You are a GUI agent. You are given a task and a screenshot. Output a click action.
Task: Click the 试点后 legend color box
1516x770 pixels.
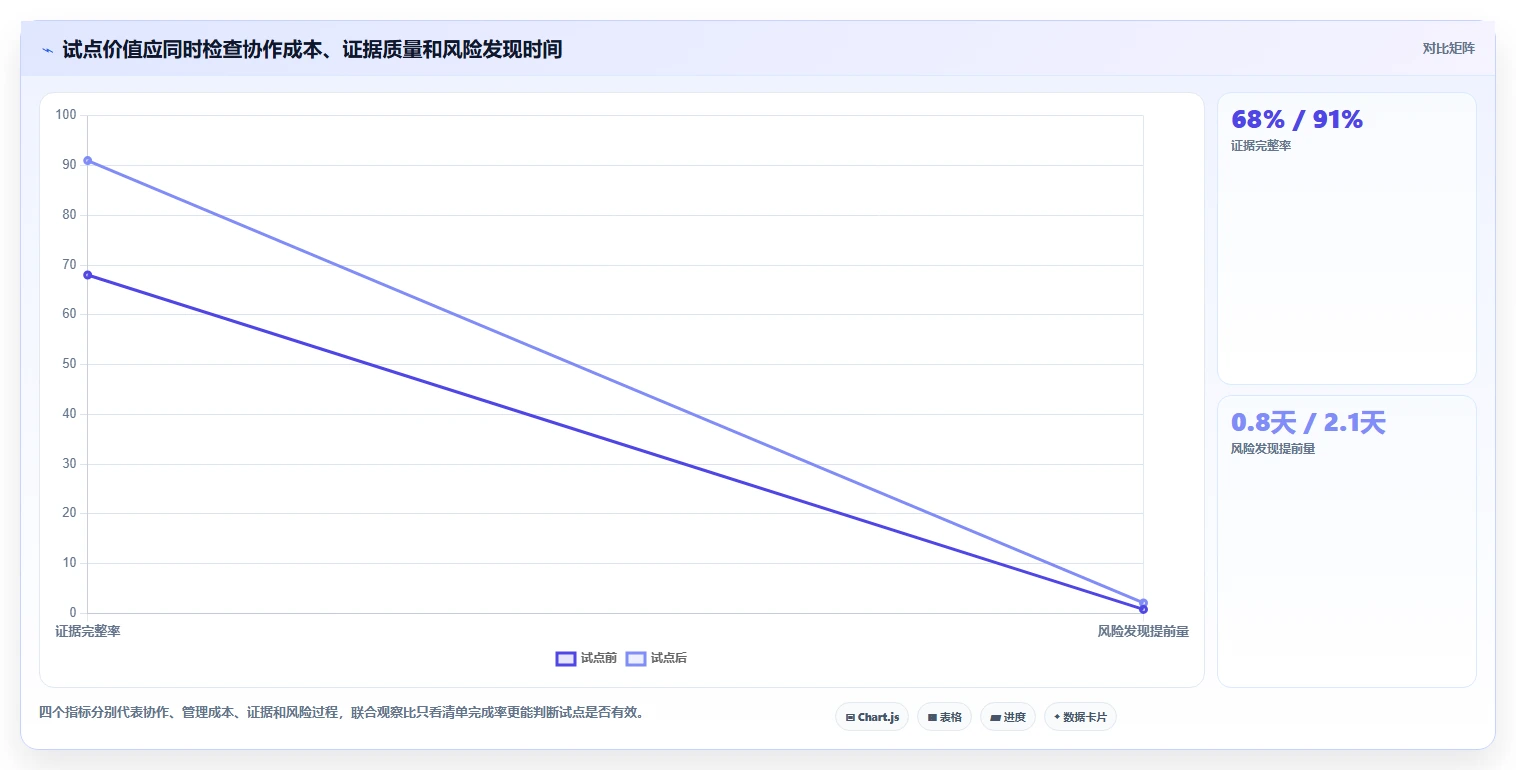(636, 658)
